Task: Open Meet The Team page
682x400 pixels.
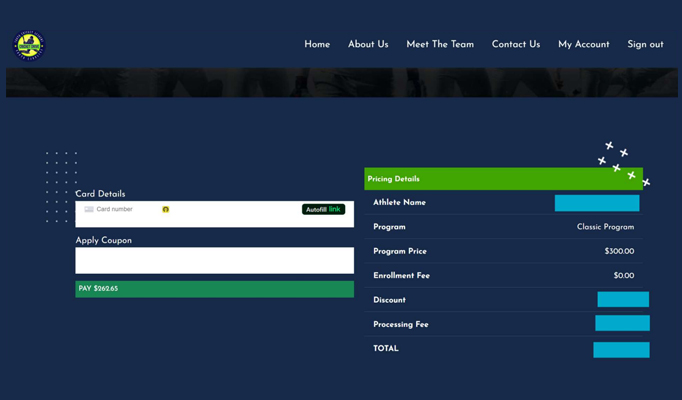Action: click(440, 44)
